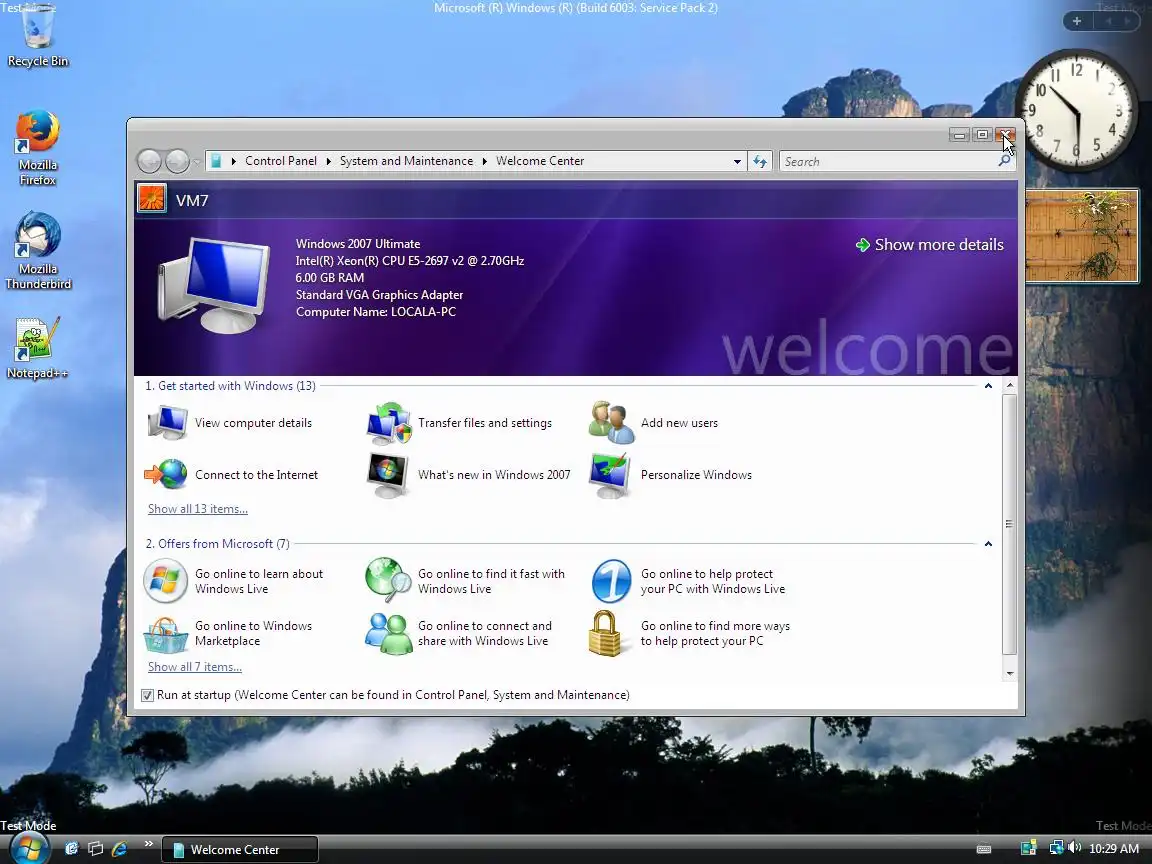Click the Show more details link
The width and height of the screenshot is (1152, 864).
point(929,245)
